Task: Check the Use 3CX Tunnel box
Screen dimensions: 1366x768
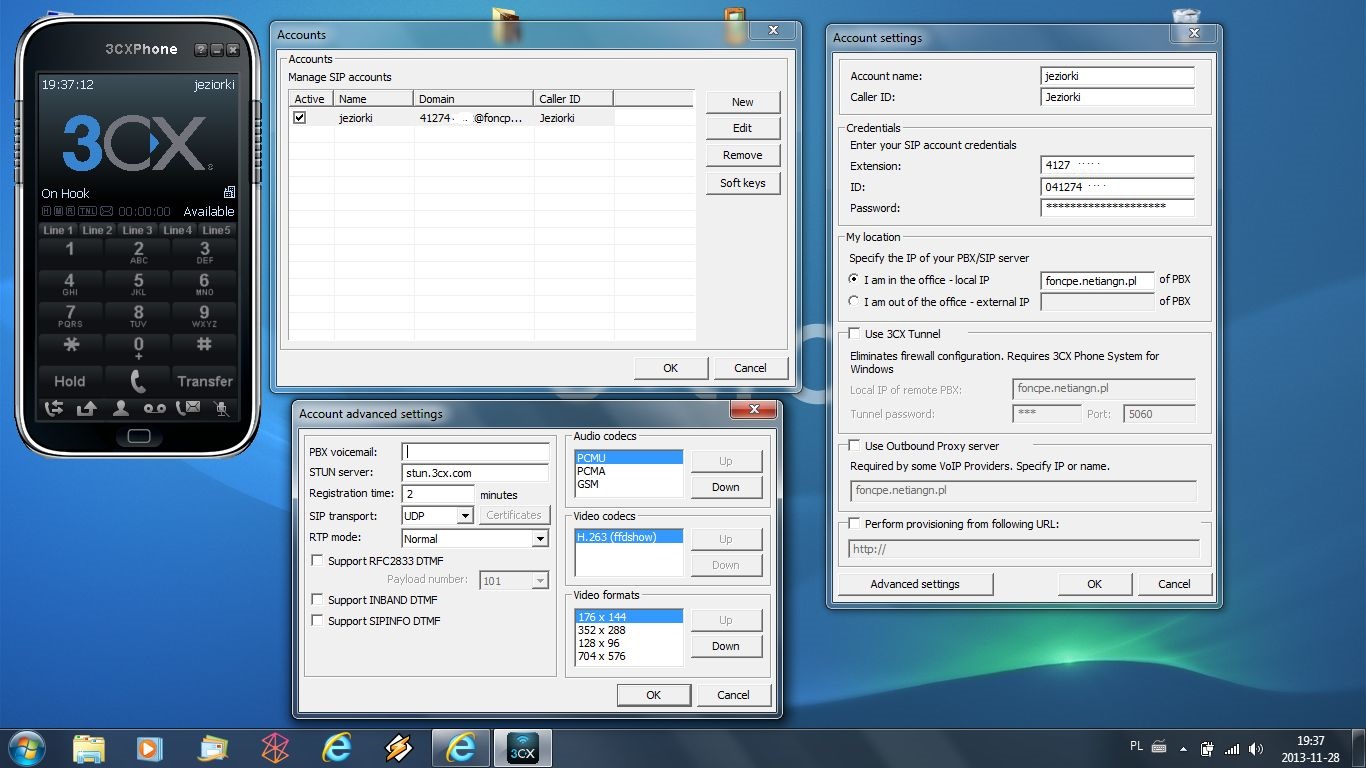Action: coord(854,334)
